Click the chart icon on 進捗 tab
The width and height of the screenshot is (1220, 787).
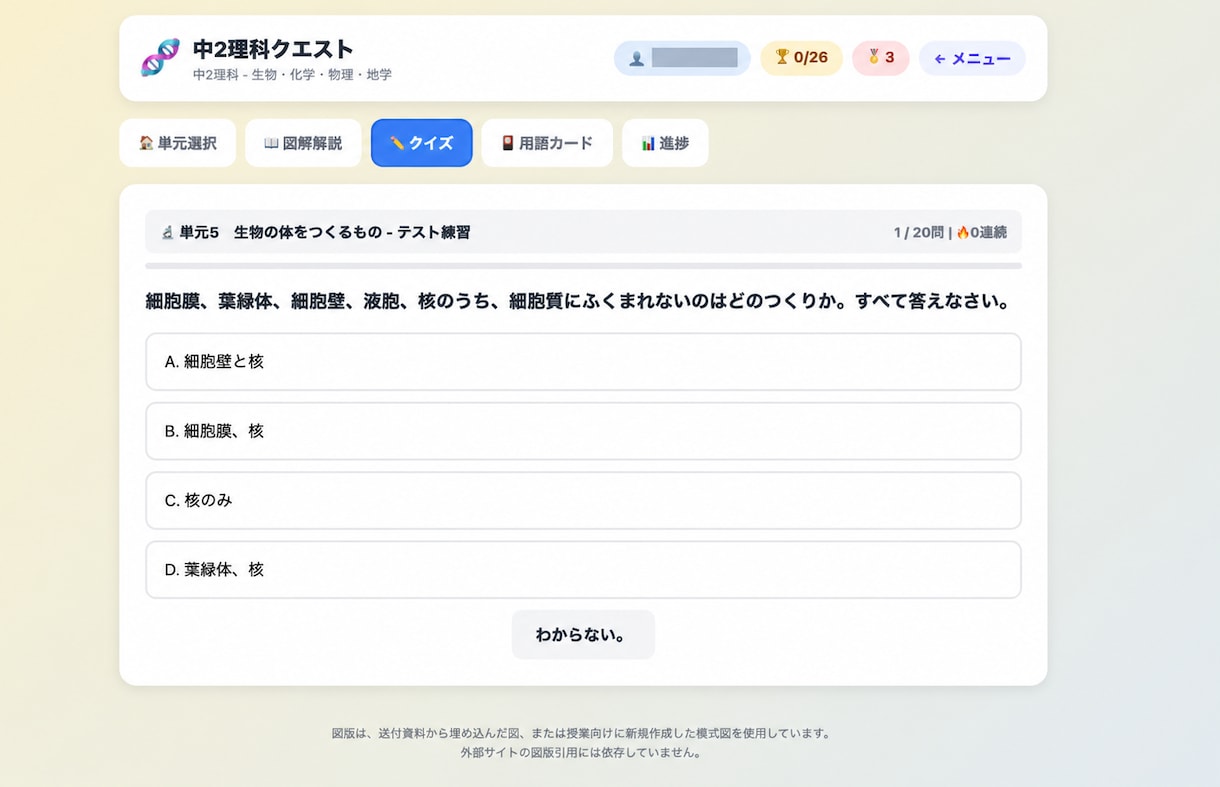(x=648, y=143)
